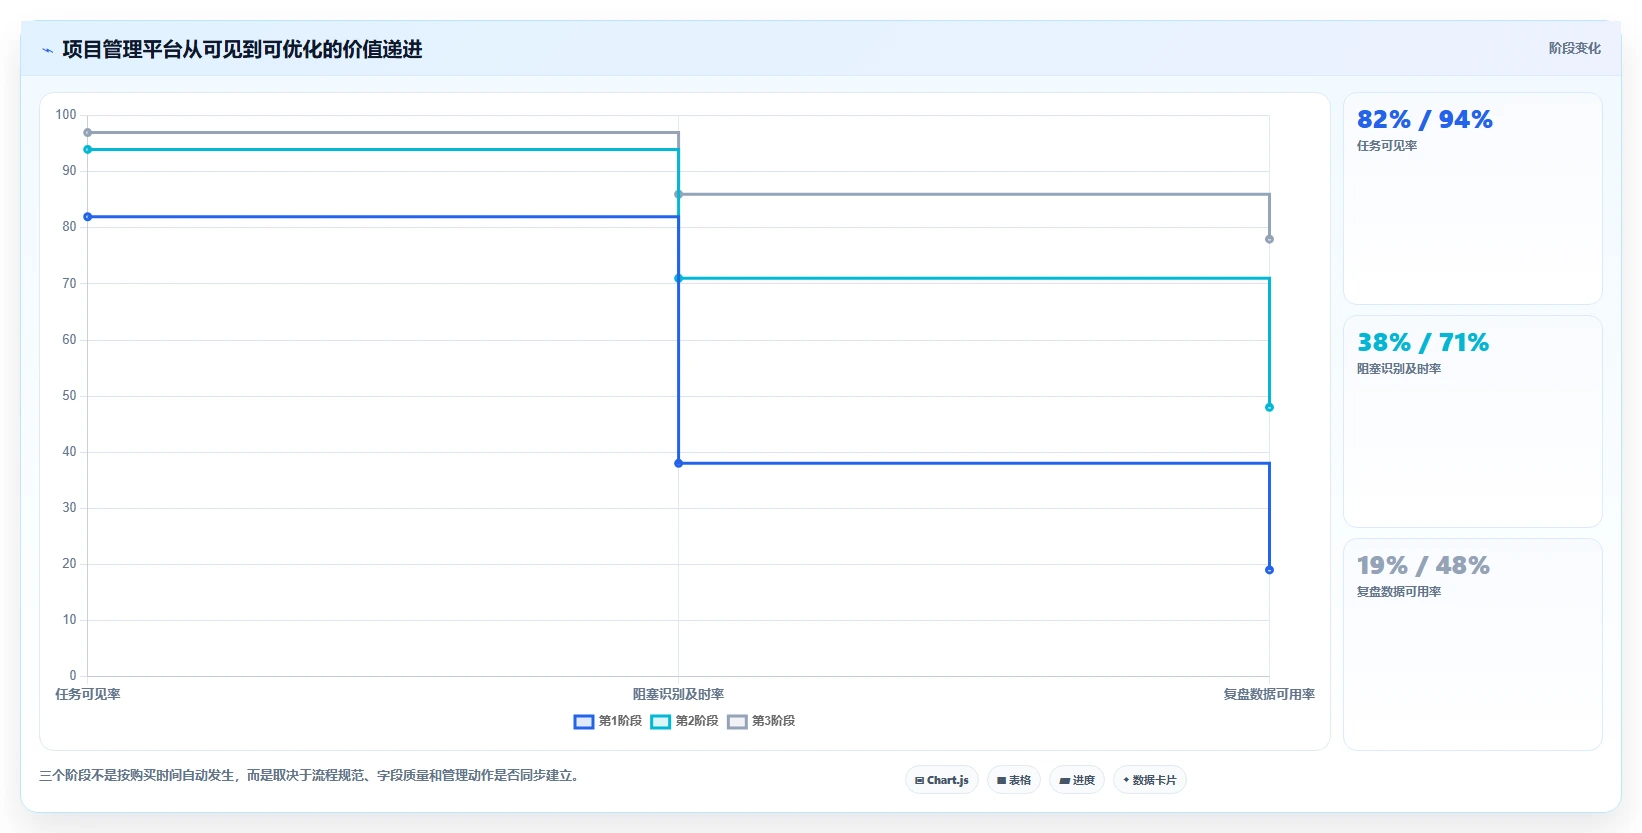Screen dimensions: 1642x833
Task: Click 第2阶段 data point at 94
Action: [88, 150]
